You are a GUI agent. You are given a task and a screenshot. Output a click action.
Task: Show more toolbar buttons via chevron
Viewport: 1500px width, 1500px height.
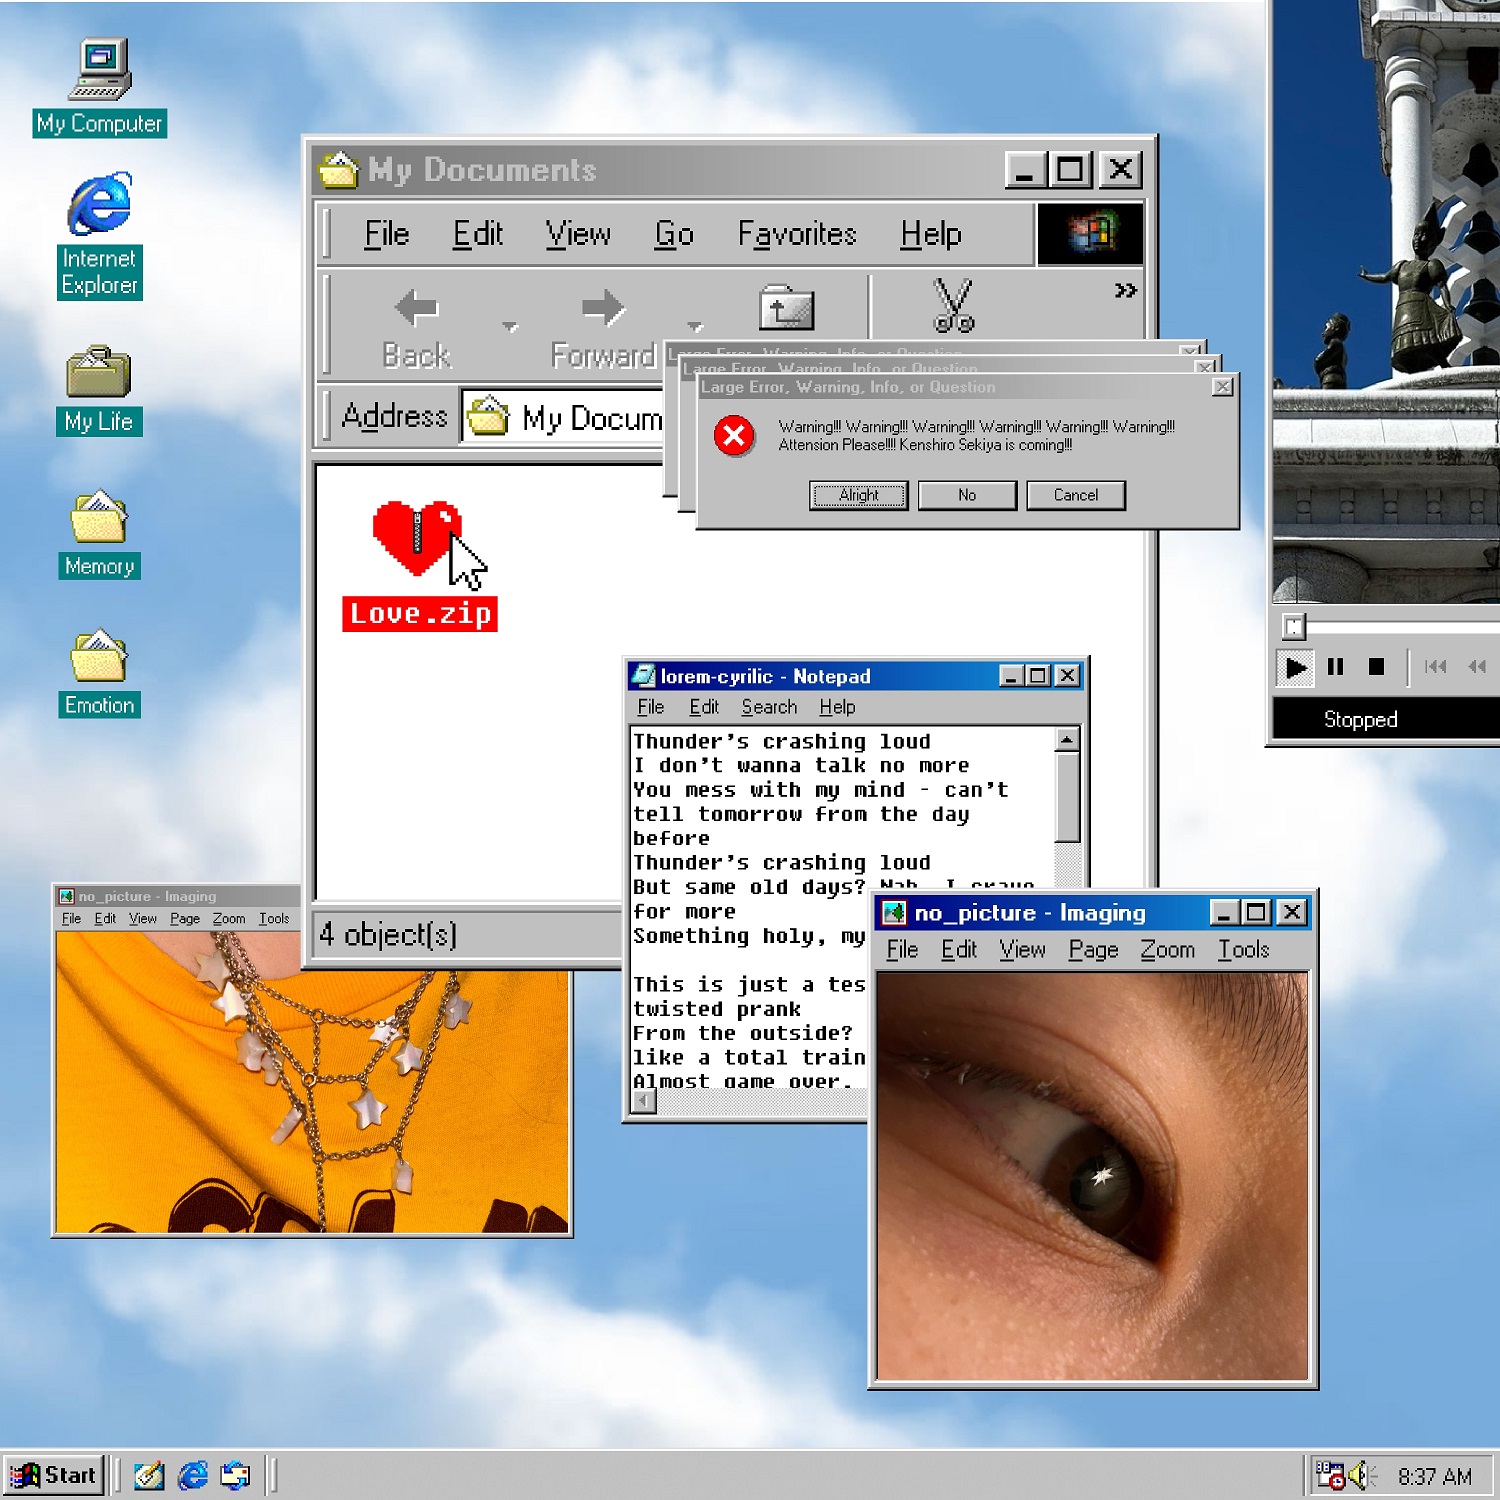click(x=1125, y=291)
